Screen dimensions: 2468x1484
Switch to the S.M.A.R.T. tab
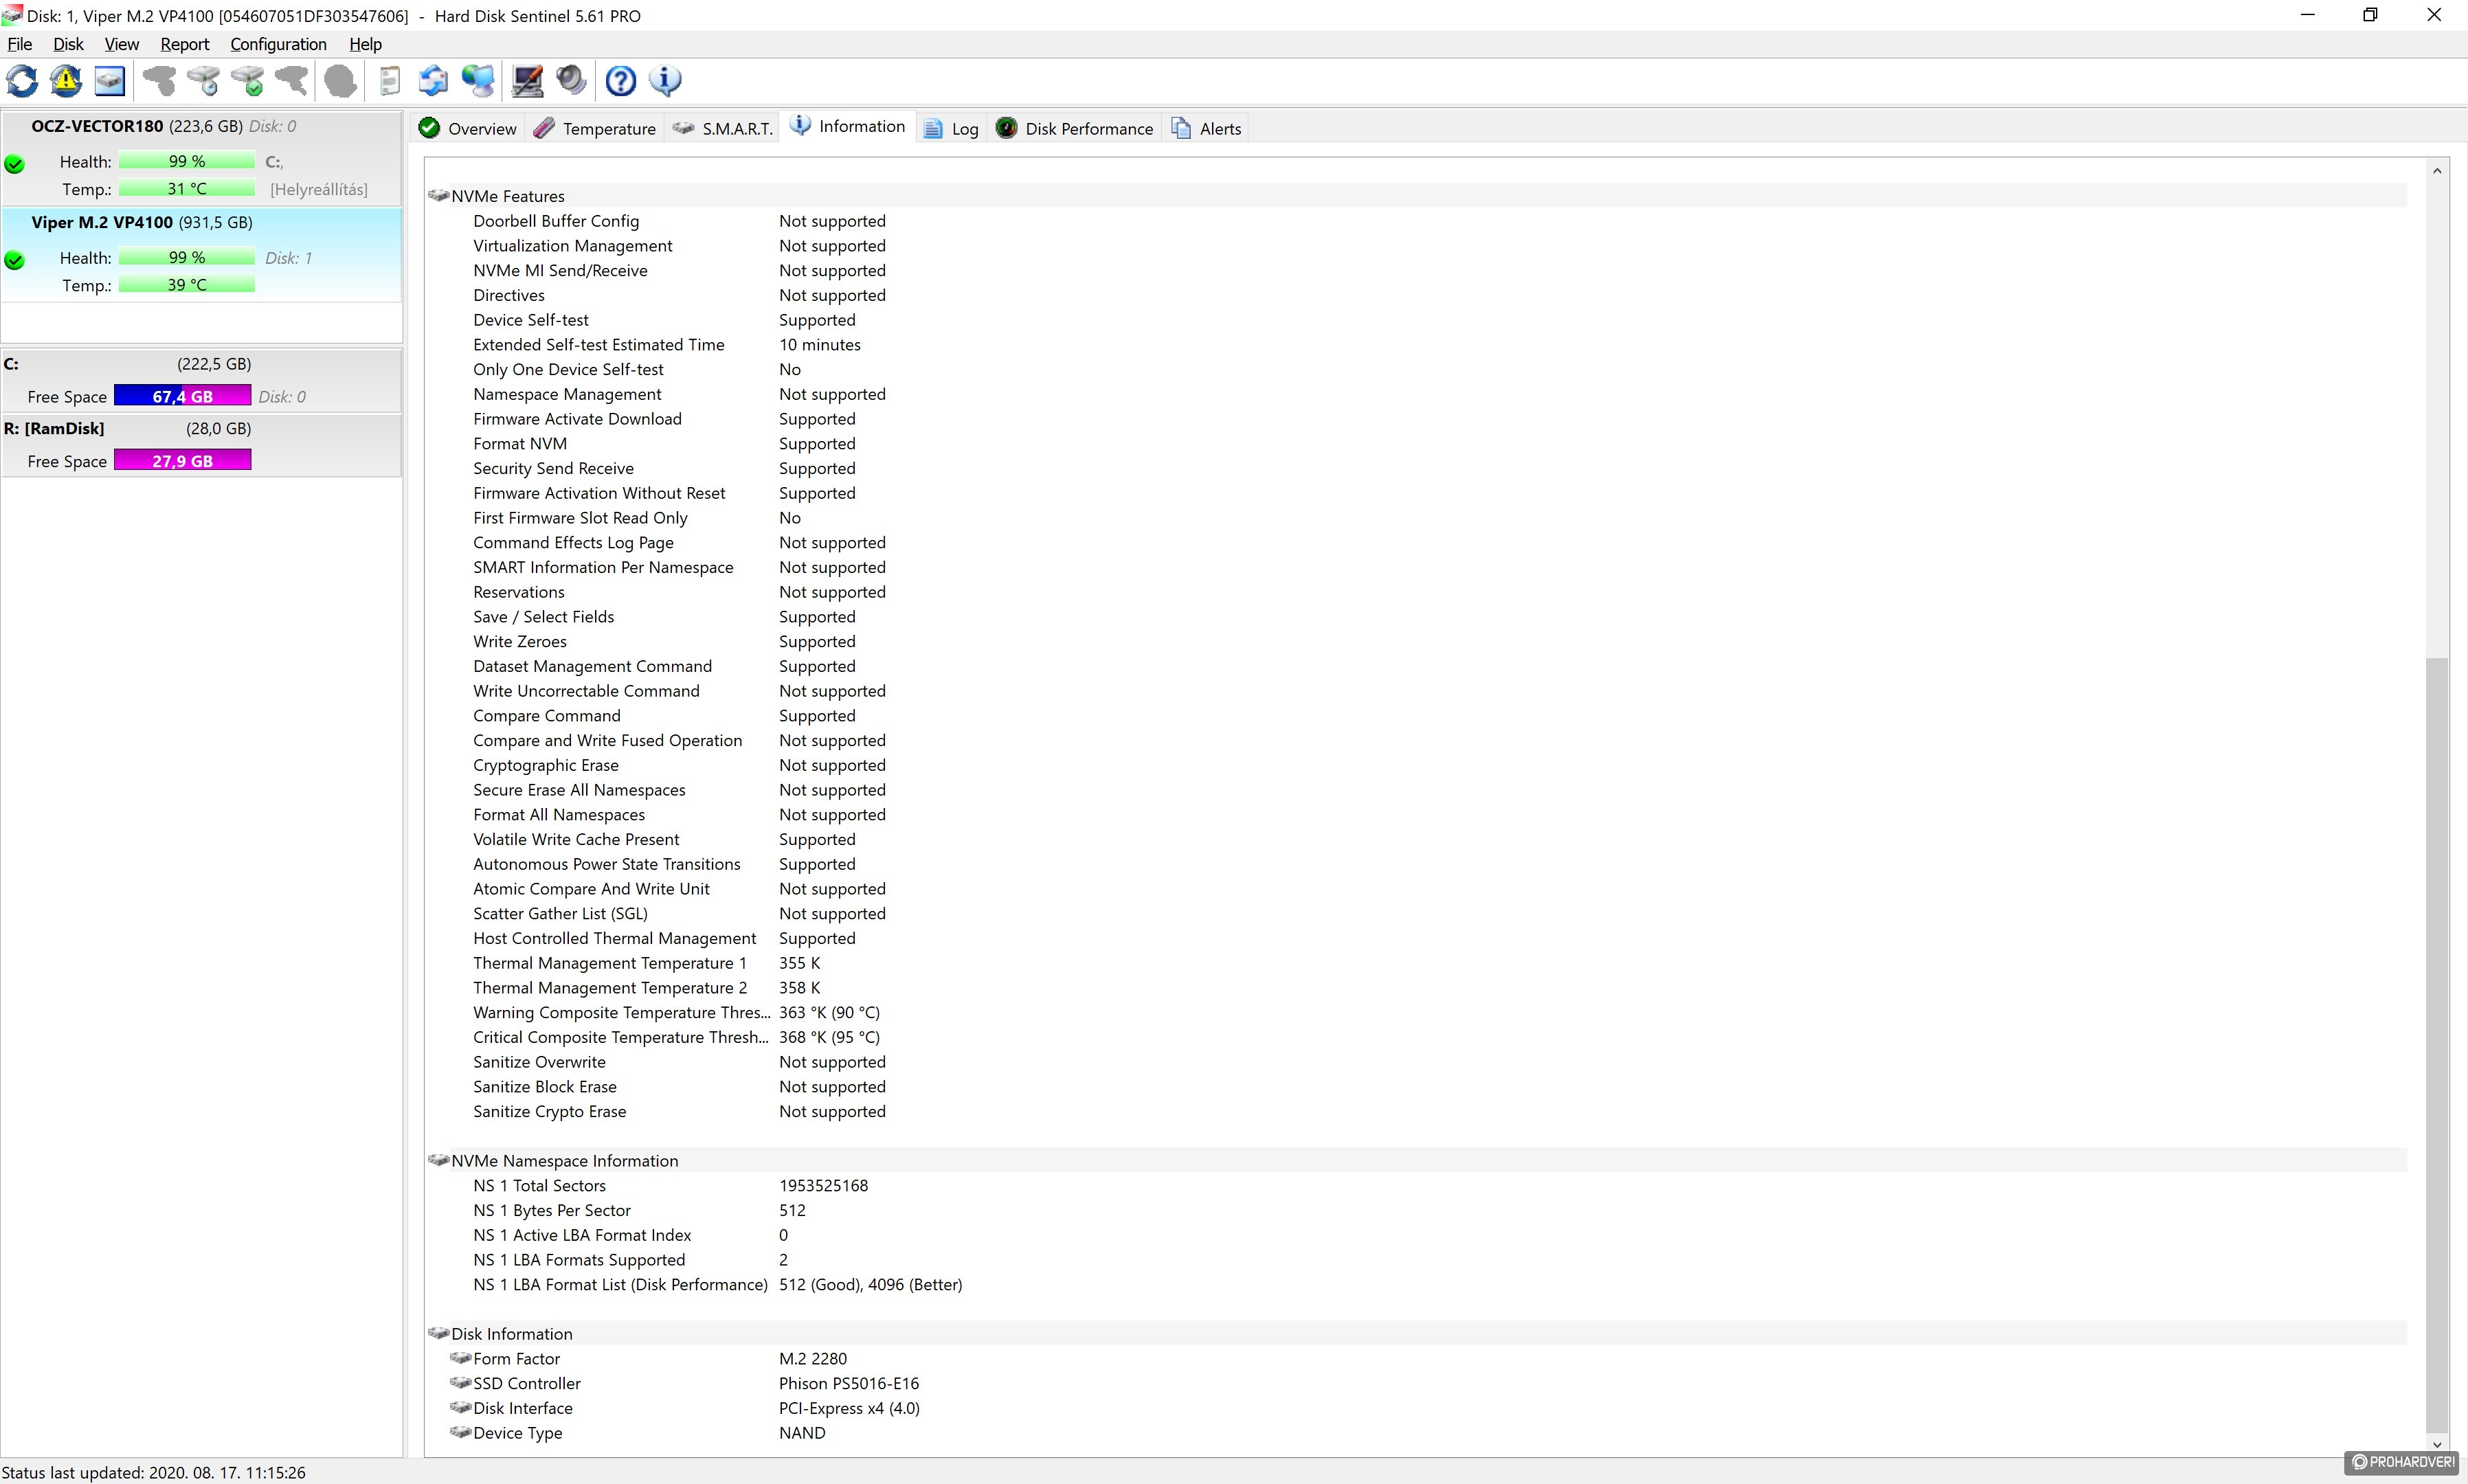[723, 129]
